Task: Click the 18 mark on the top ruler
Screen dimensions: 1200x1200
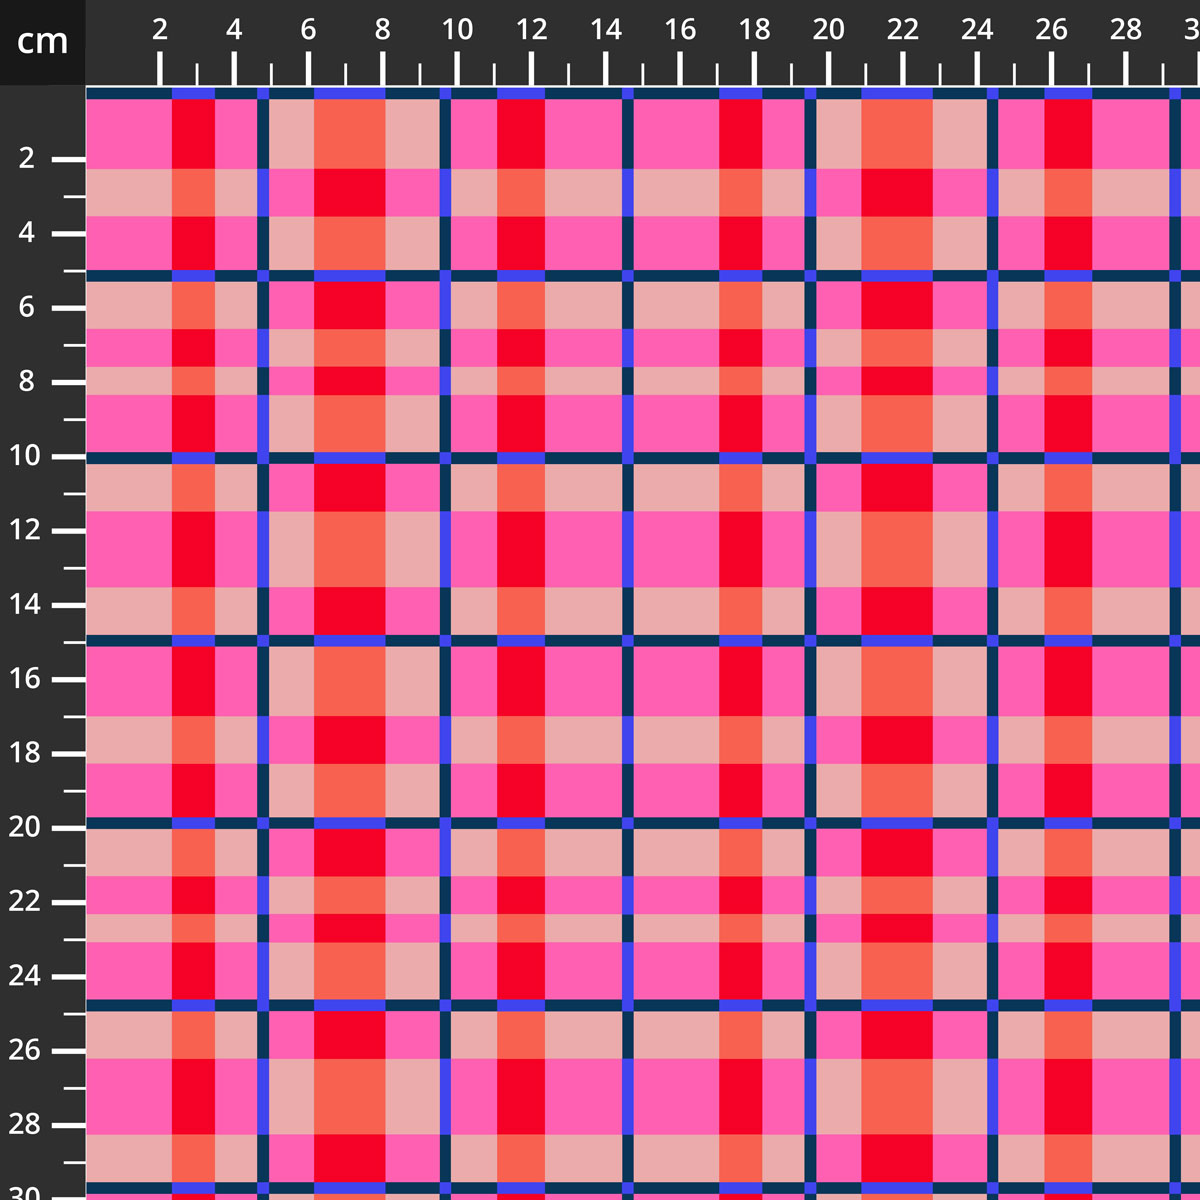Action: click(x=754, y=30)
